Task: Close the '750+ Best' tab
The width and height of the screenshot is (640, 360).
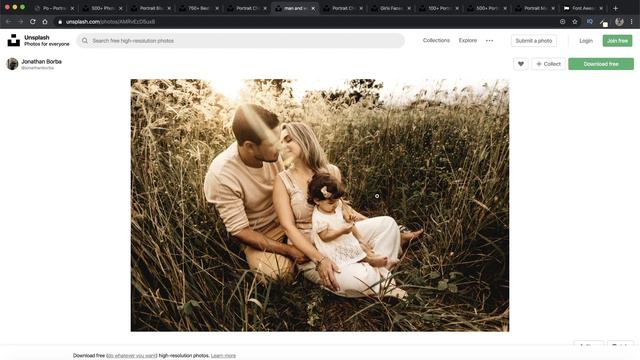Action: tap(217, 8)
